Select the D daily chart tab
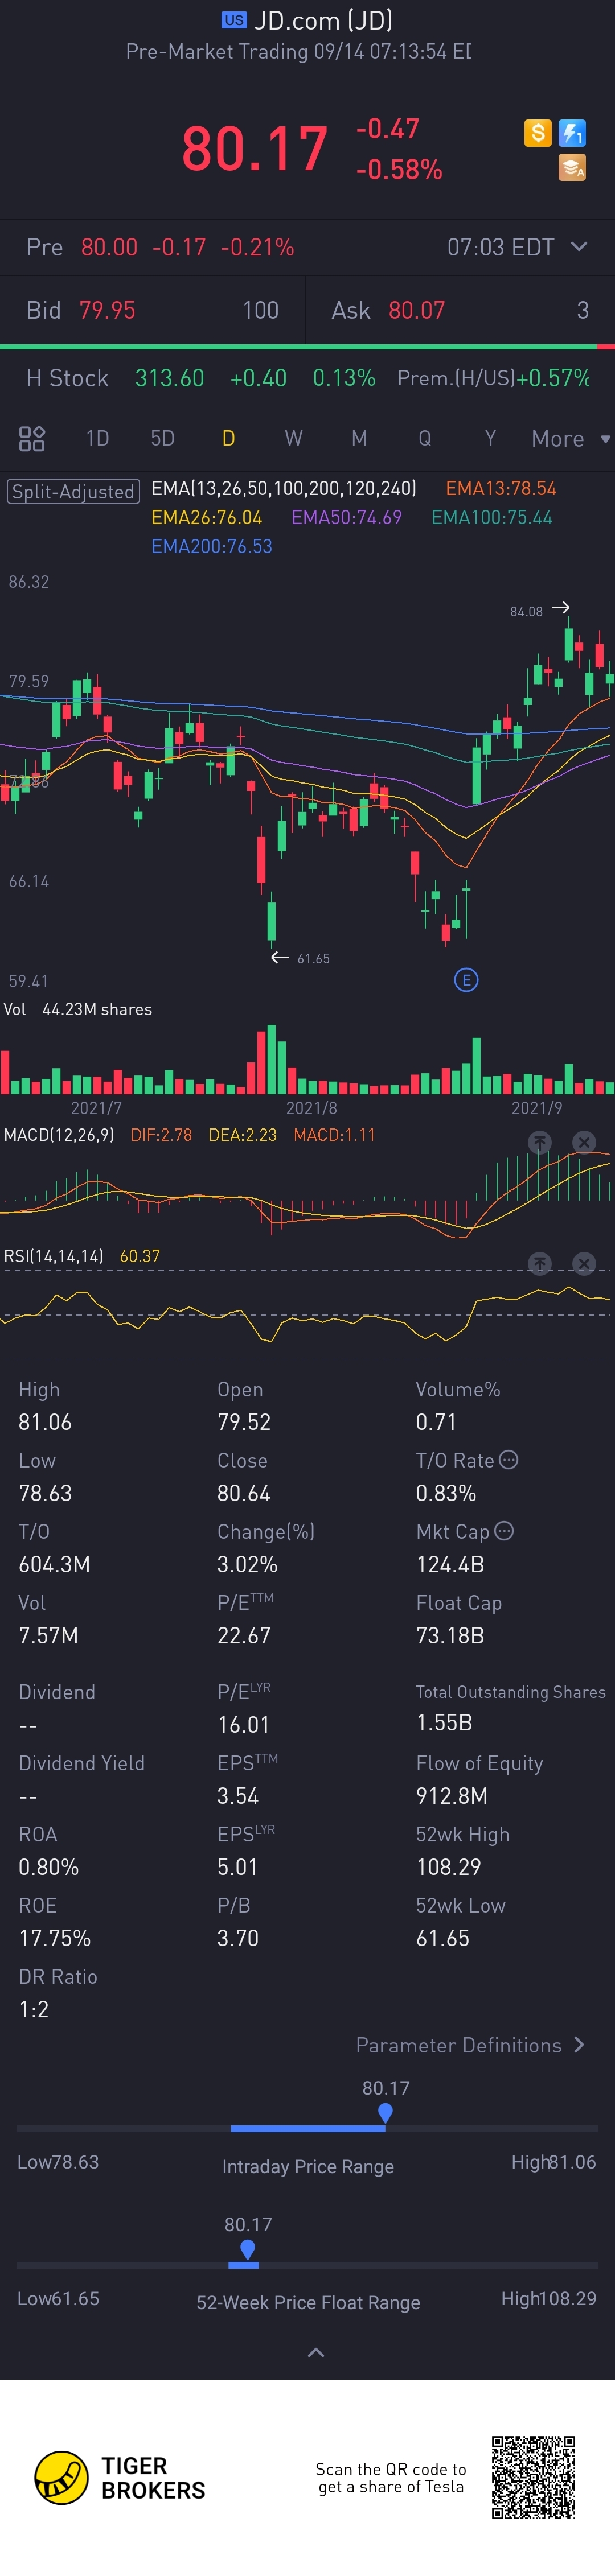Viewport: 615px width, 2576px height. tap(228, 438)
